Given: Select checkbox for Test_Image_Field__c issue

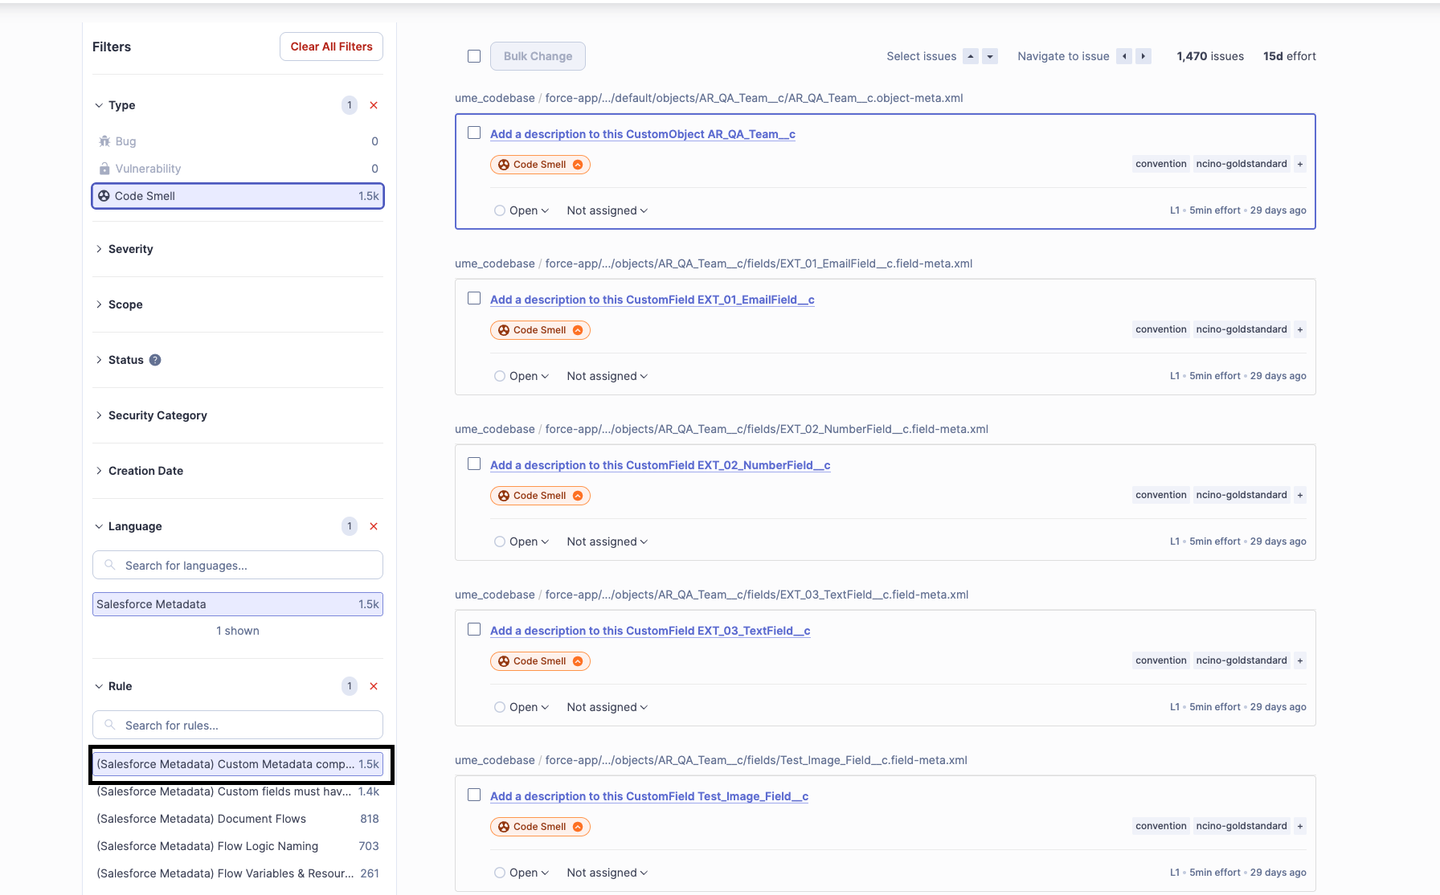Looking at the screenshot, I should 474,795.
